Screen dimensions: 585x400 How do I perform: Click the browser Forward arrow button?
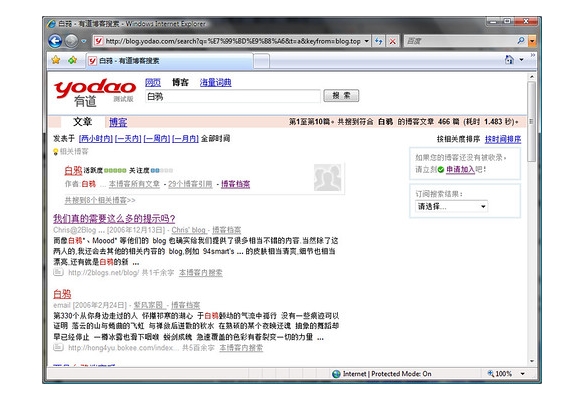coord(71,41)
